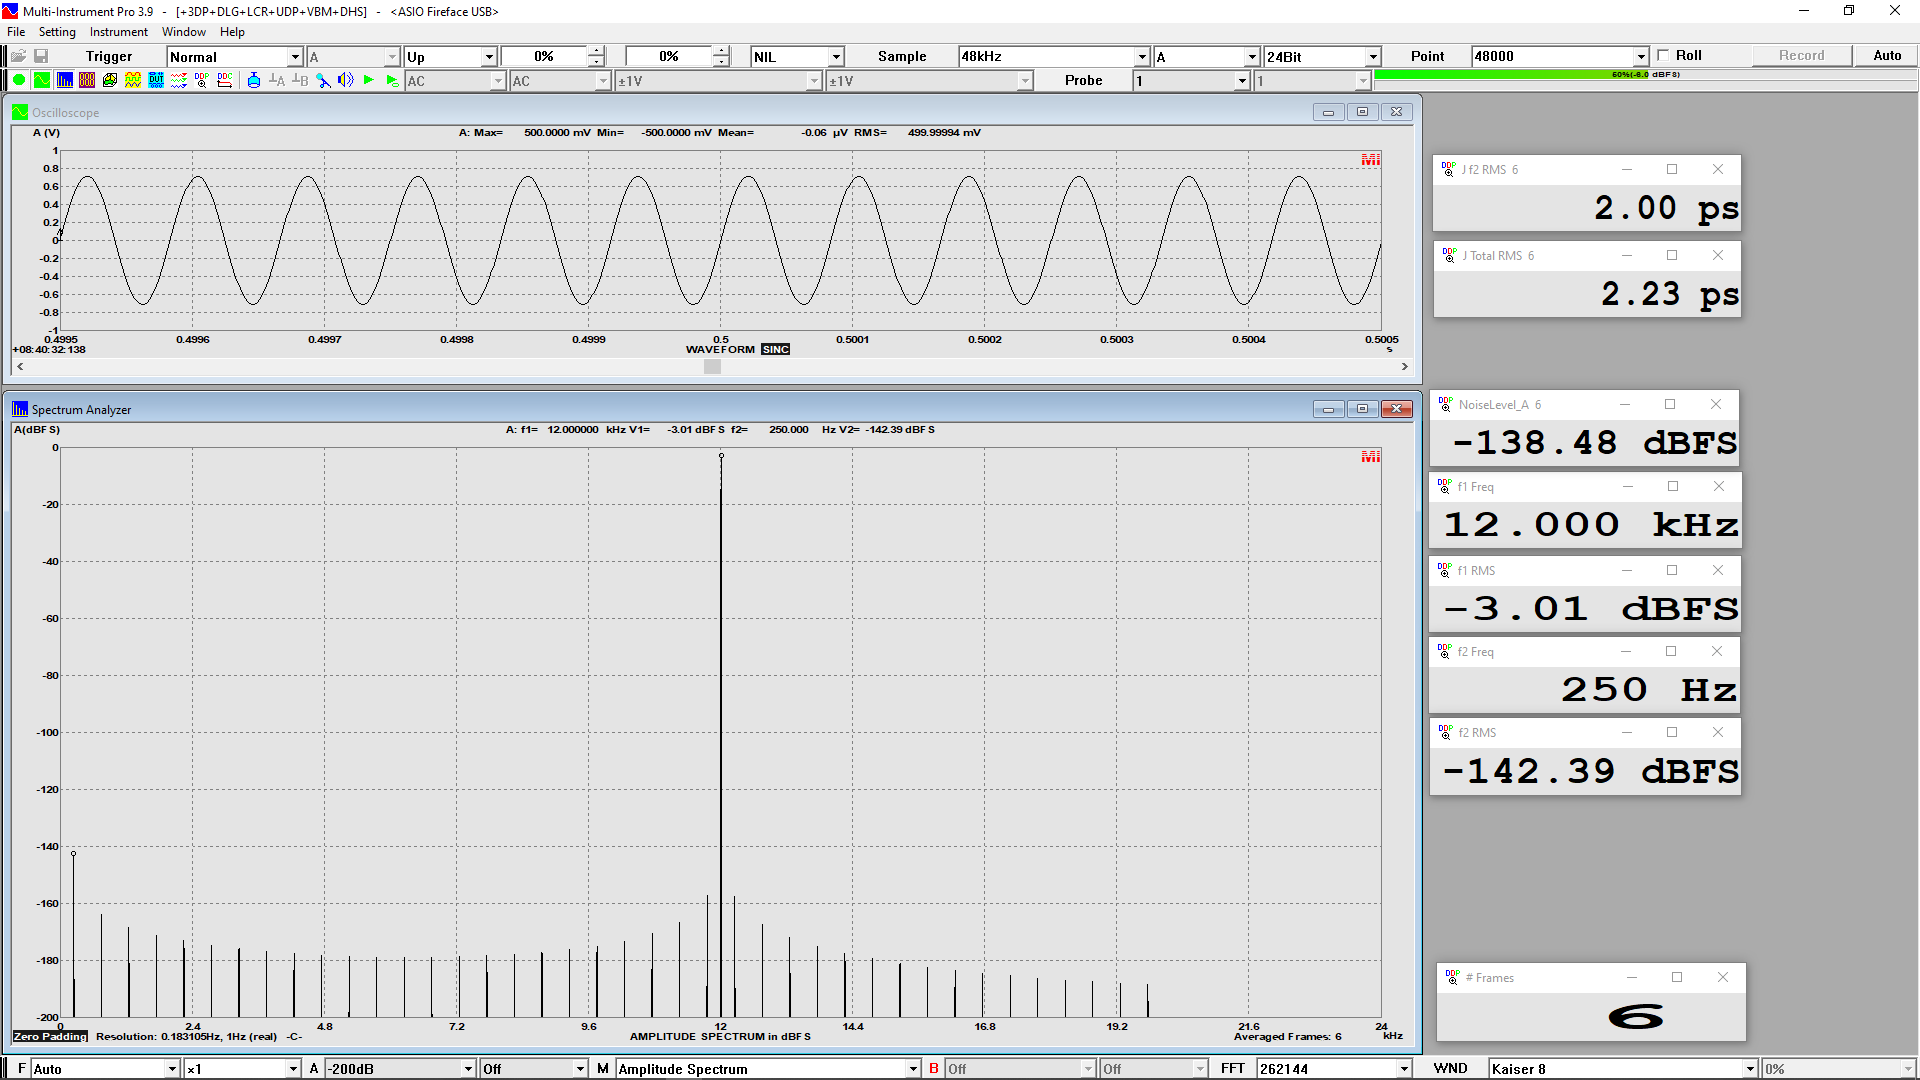Open the DUT Device Test Plan icon

[x=156, y=80]
